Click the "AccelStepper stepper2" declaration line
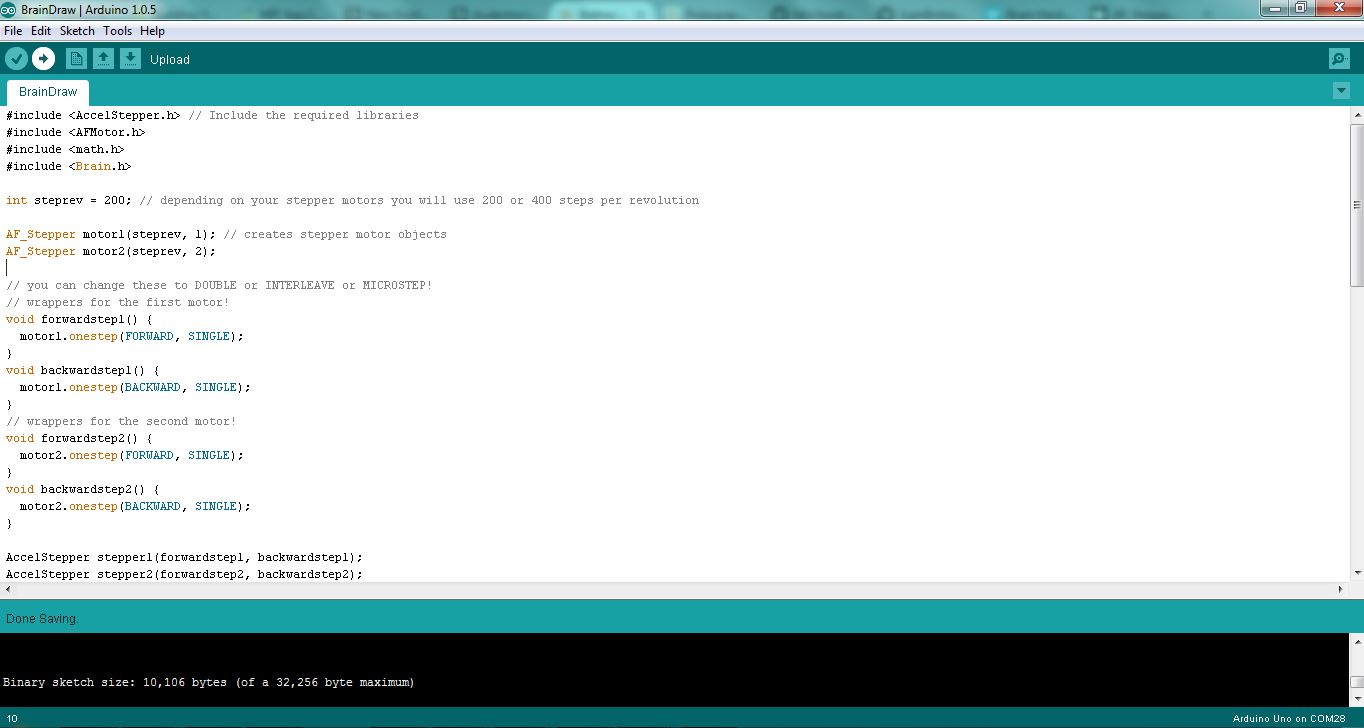The image size is (1364, 728). pyautogui.click(x=184, y=574)
